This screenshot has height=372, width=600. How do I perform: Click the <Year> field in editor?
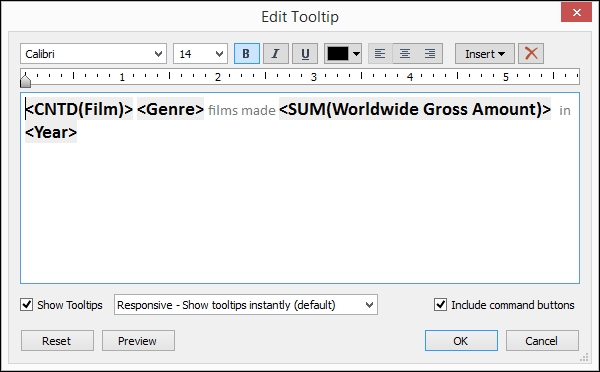point(51,132)
